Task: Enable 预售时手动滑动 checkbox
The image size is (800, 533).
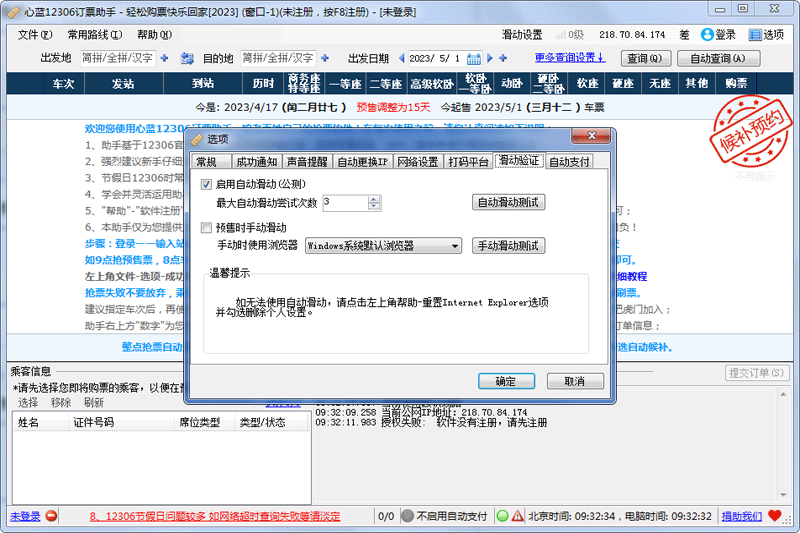Action: click(x=207, y=227)
